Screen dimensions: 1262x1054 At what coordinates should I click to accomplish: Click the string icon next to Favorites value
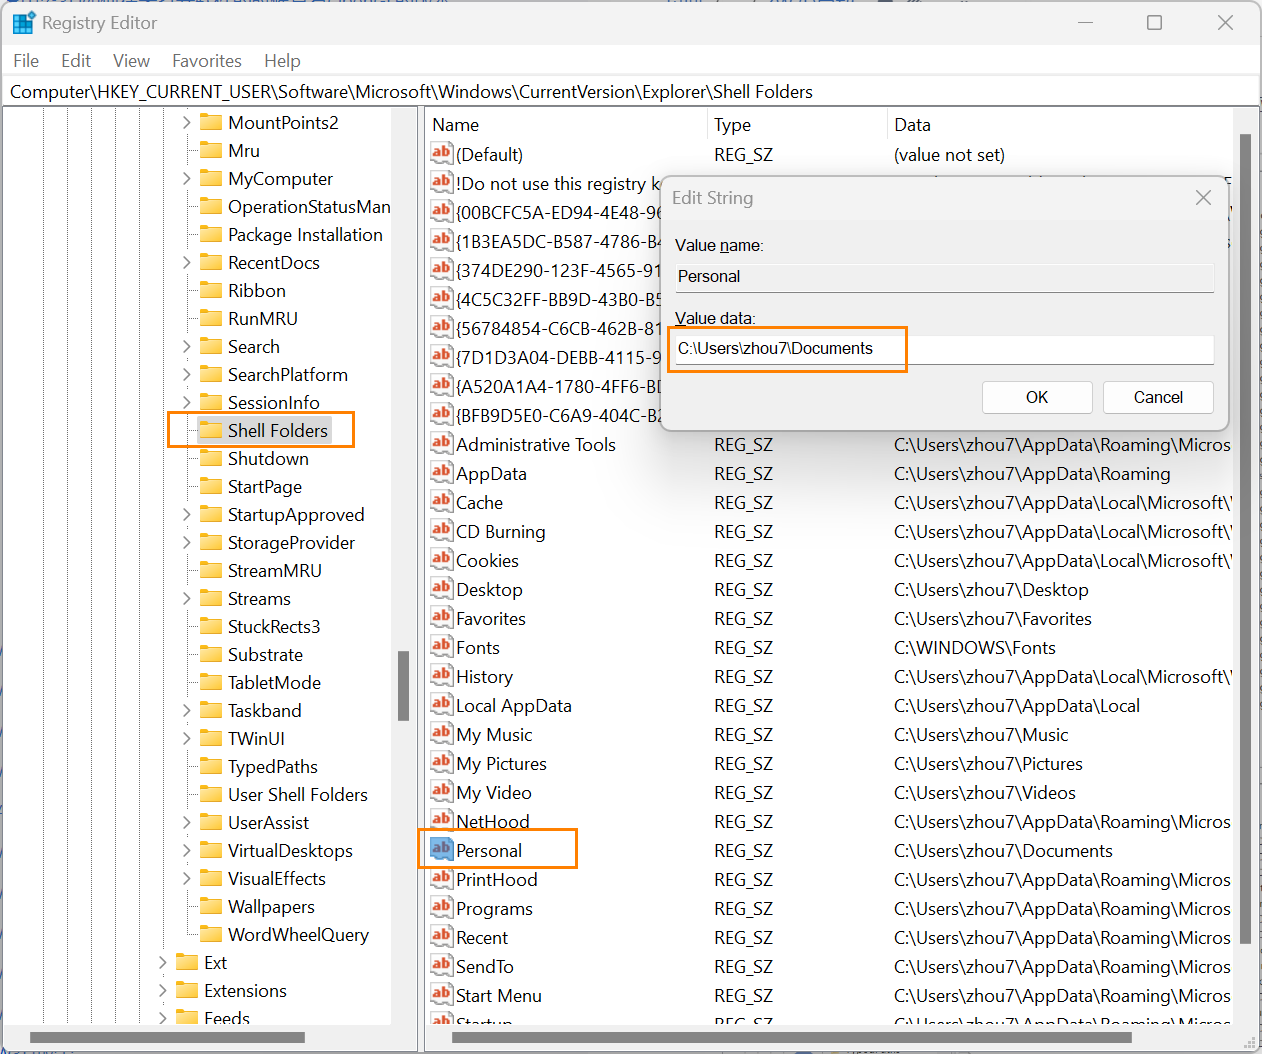pos(441,617)
